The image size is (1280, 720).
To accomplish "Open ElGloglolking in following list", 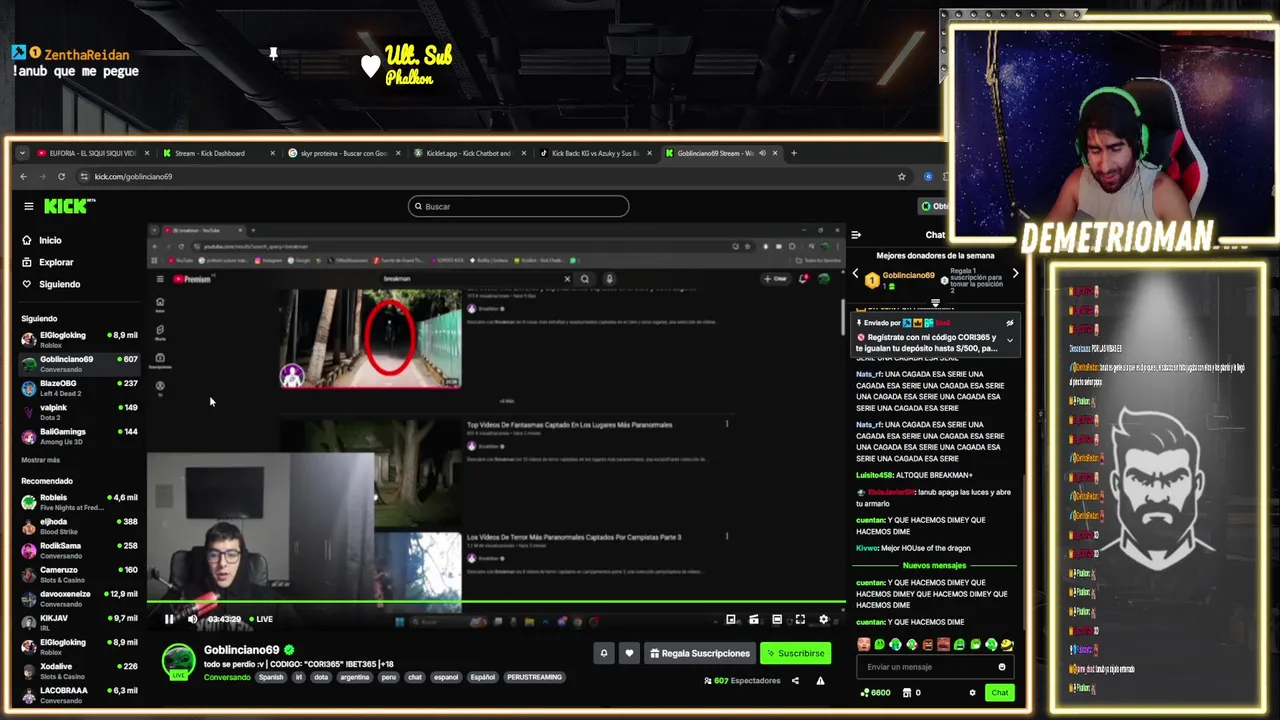I will tap(79, 339).
